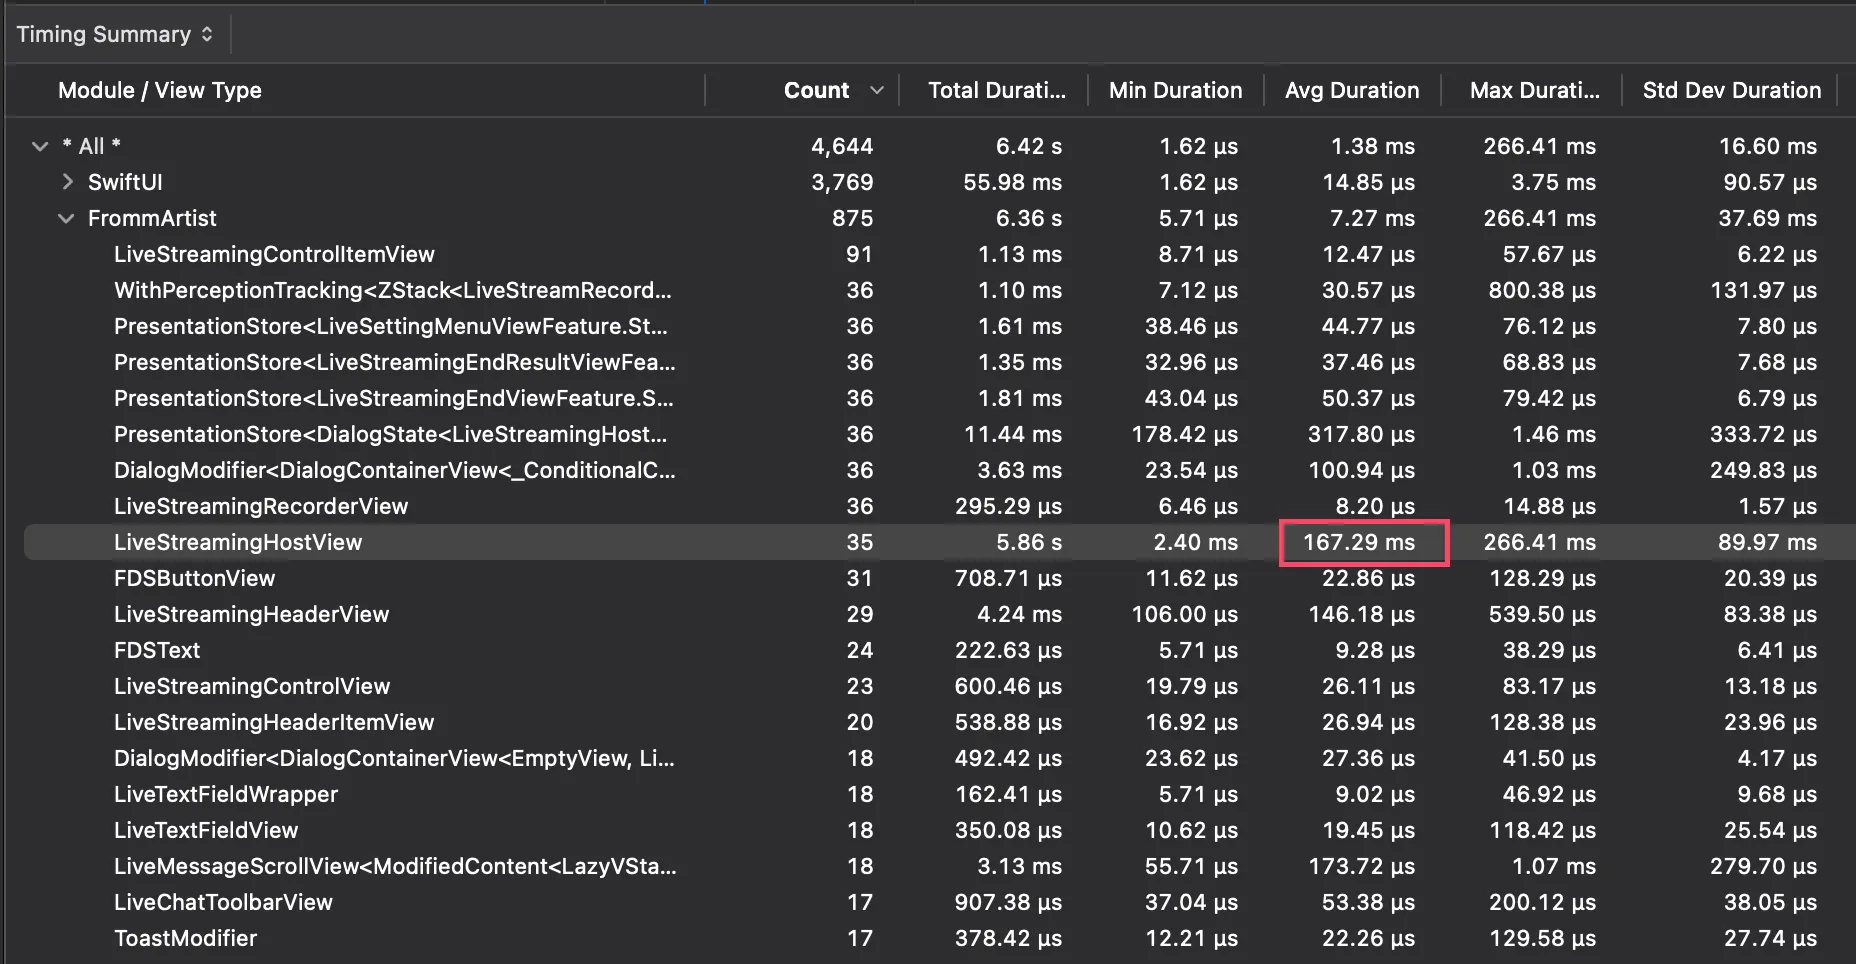Click the 37.69 ms std dev cell

(x=1768, y=218)
